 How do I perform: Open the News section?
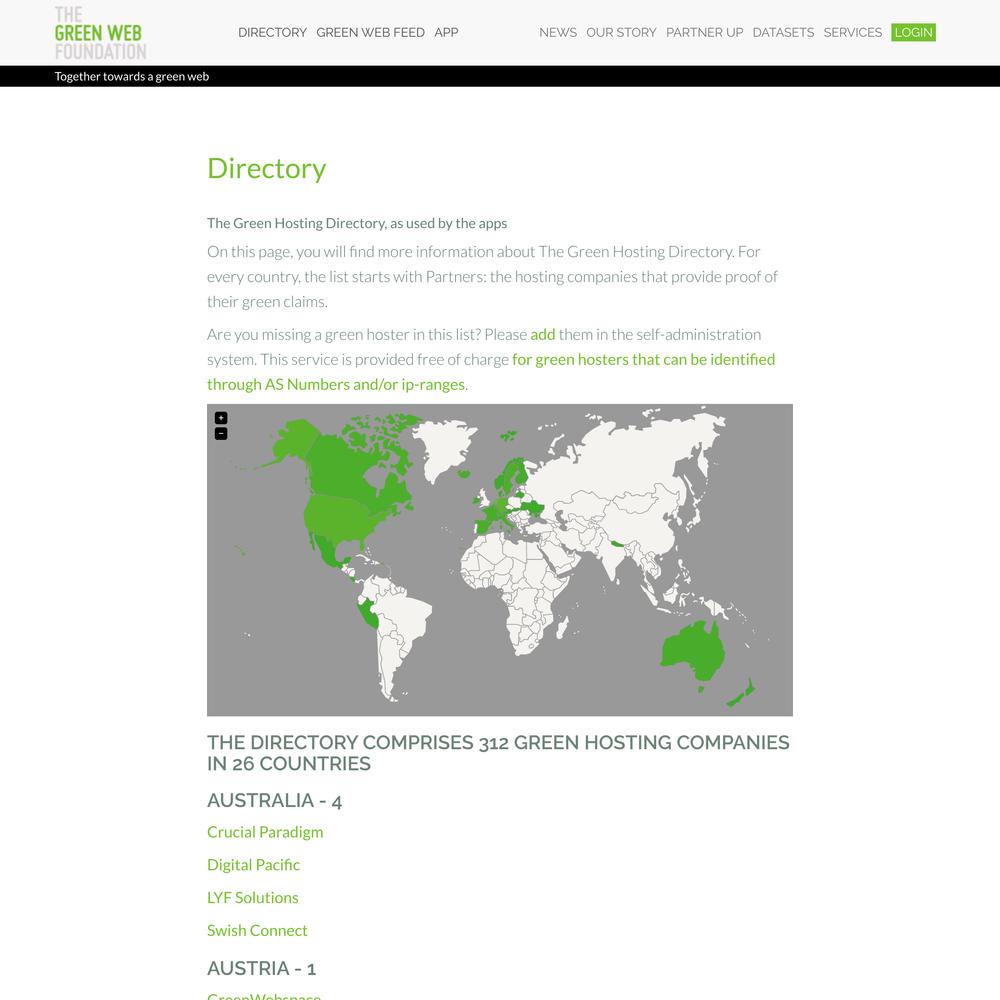tap(558, 33)
